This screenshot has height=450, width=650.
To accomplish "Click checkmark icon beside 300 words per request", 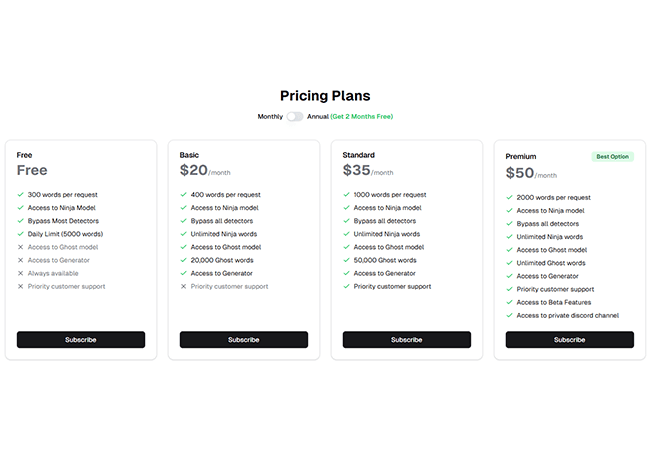I will pos(21,195).
